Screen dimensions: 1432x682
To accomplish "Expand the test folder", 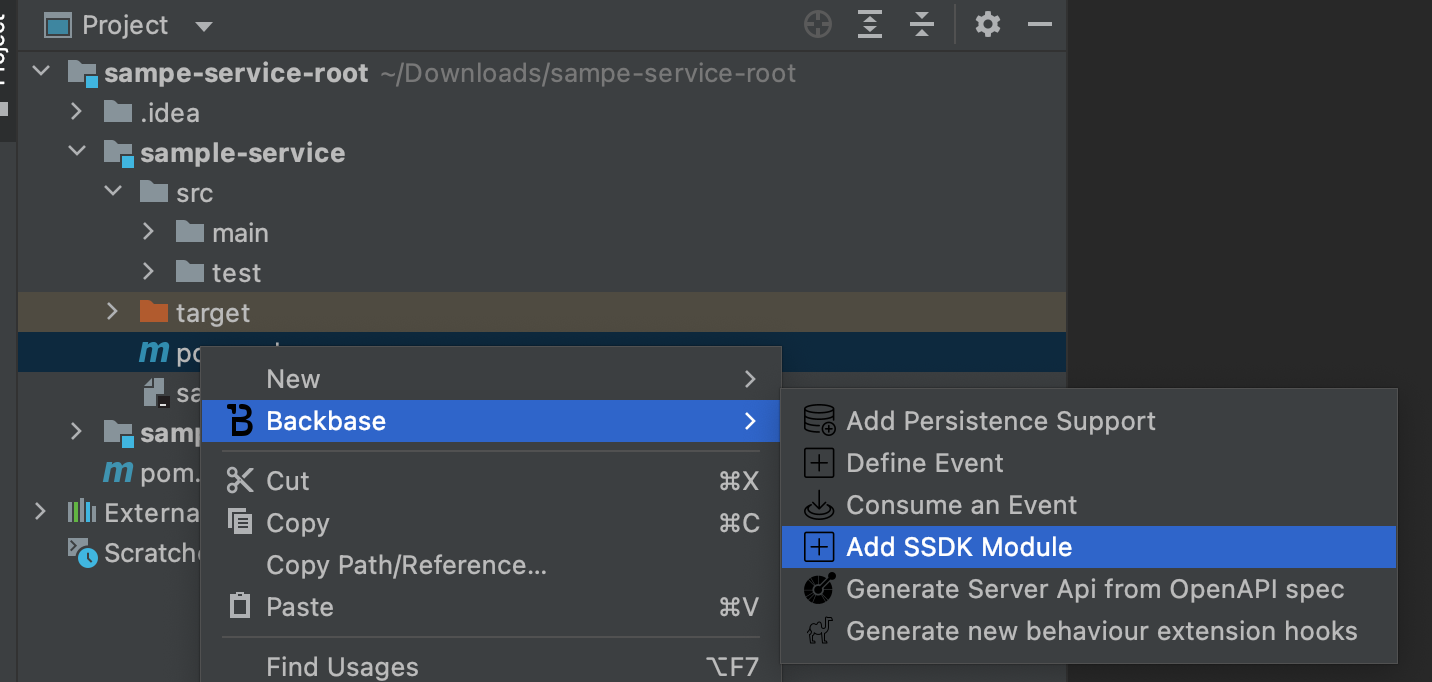I will pos(149,272).
